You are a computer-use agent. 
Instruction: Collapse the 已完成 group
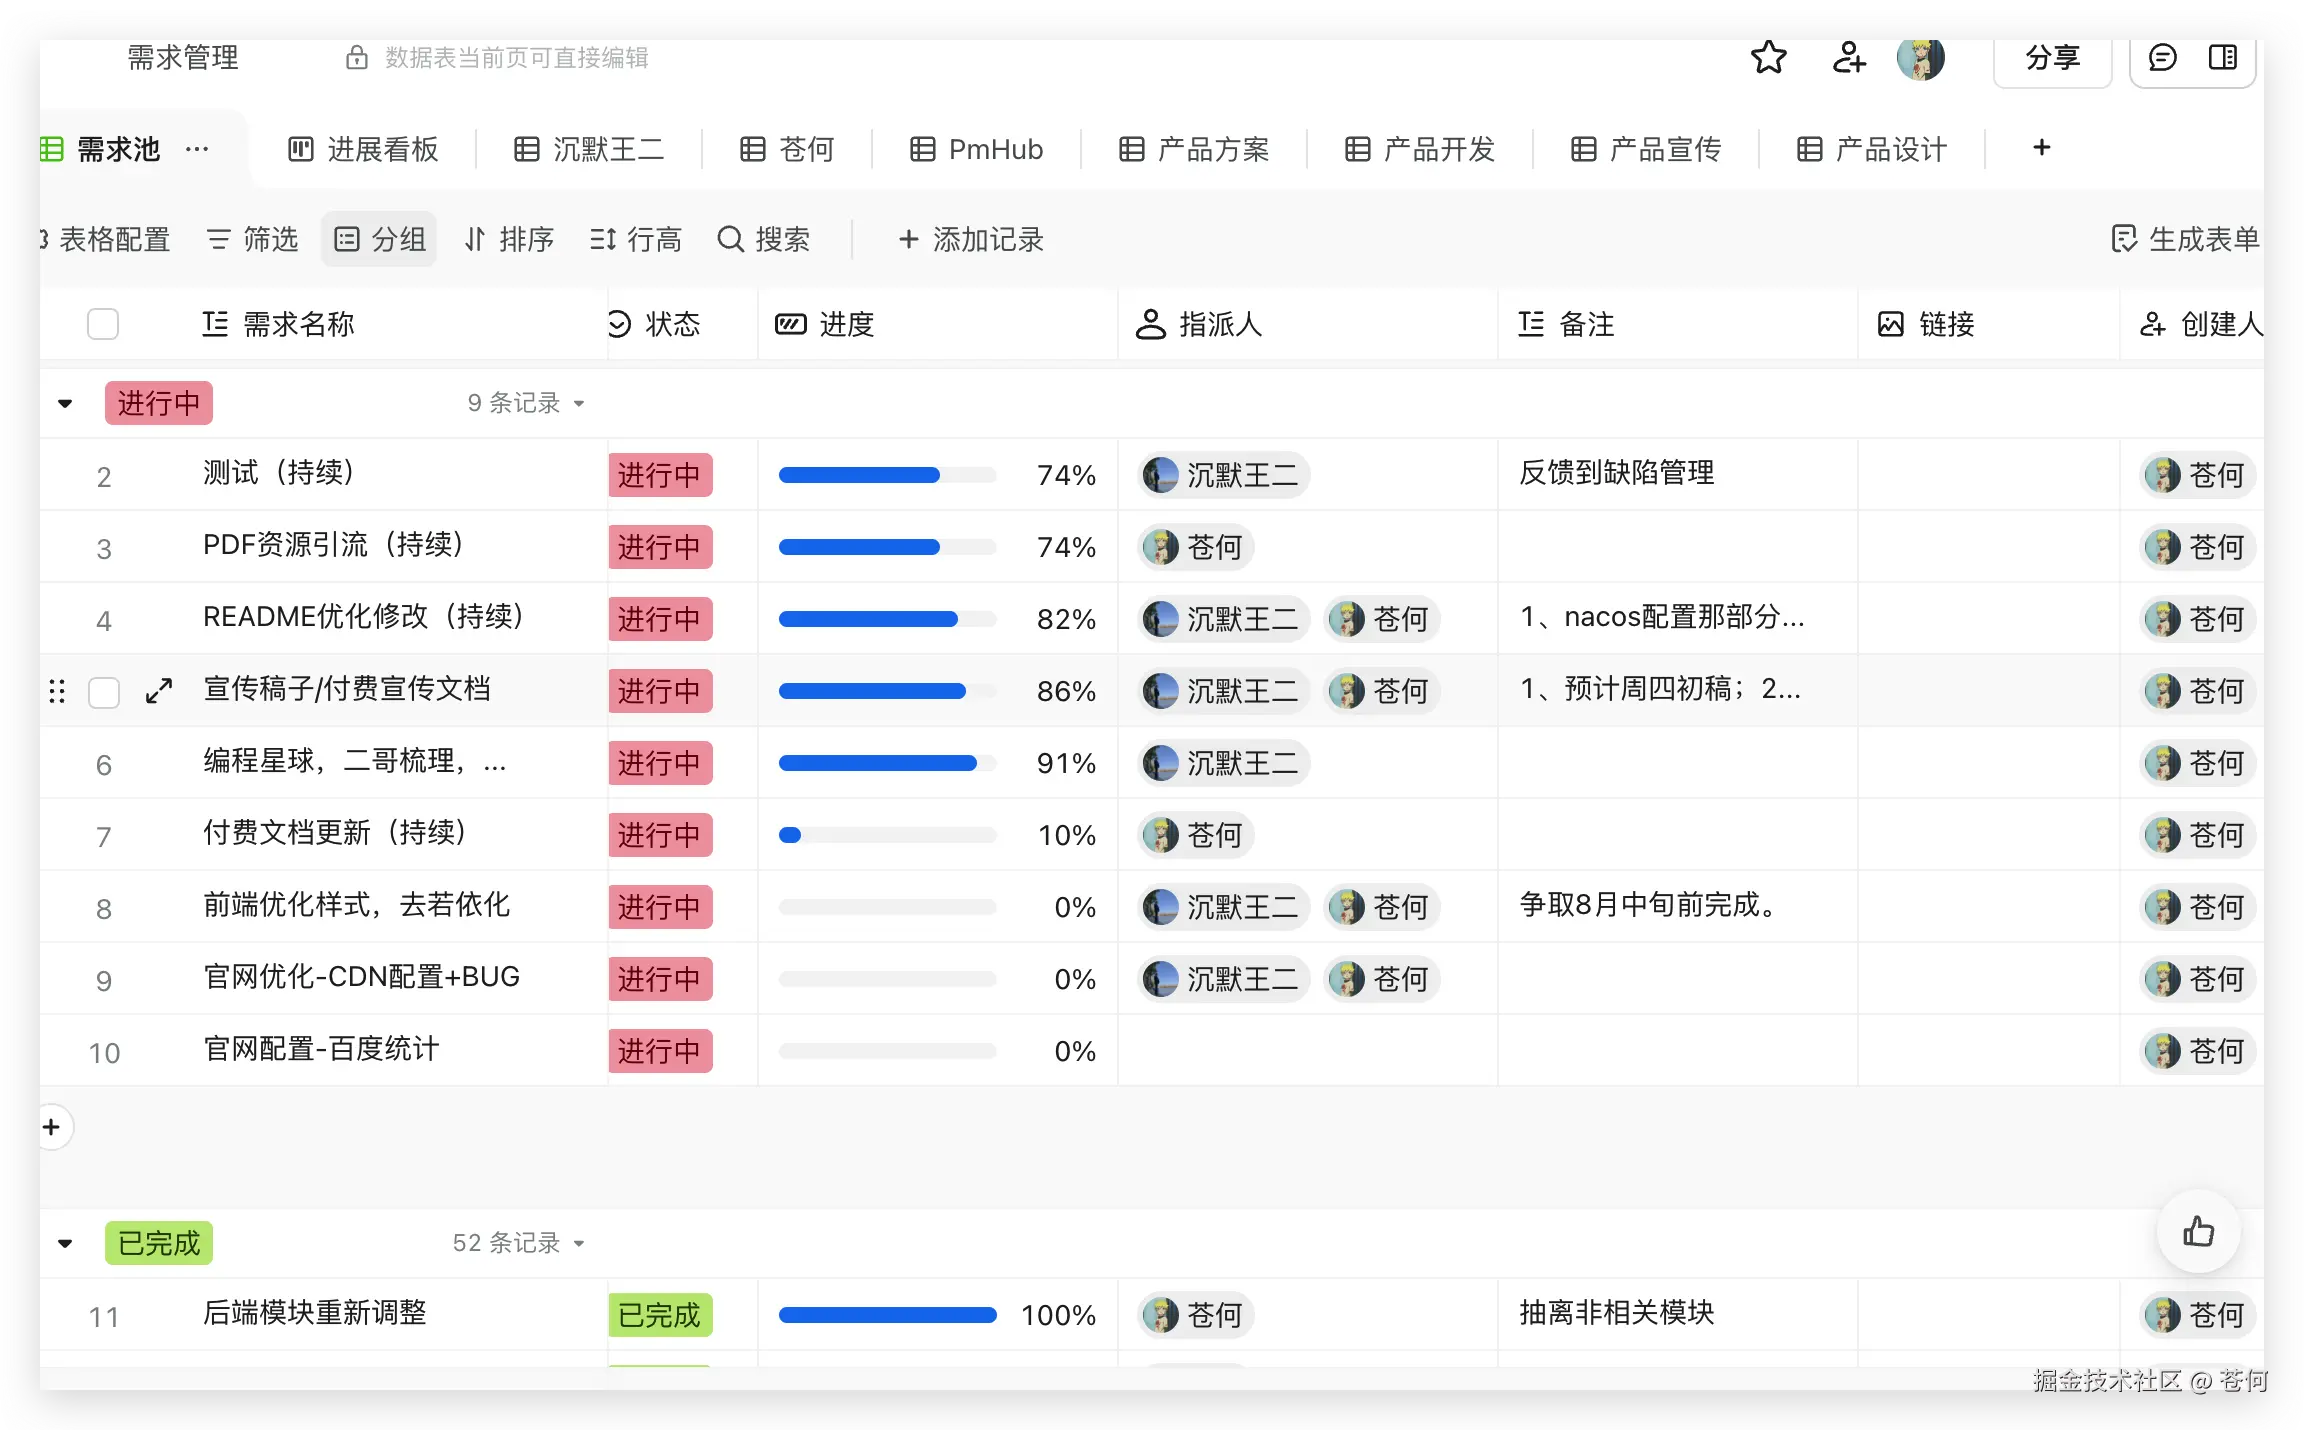(65, 1244)
